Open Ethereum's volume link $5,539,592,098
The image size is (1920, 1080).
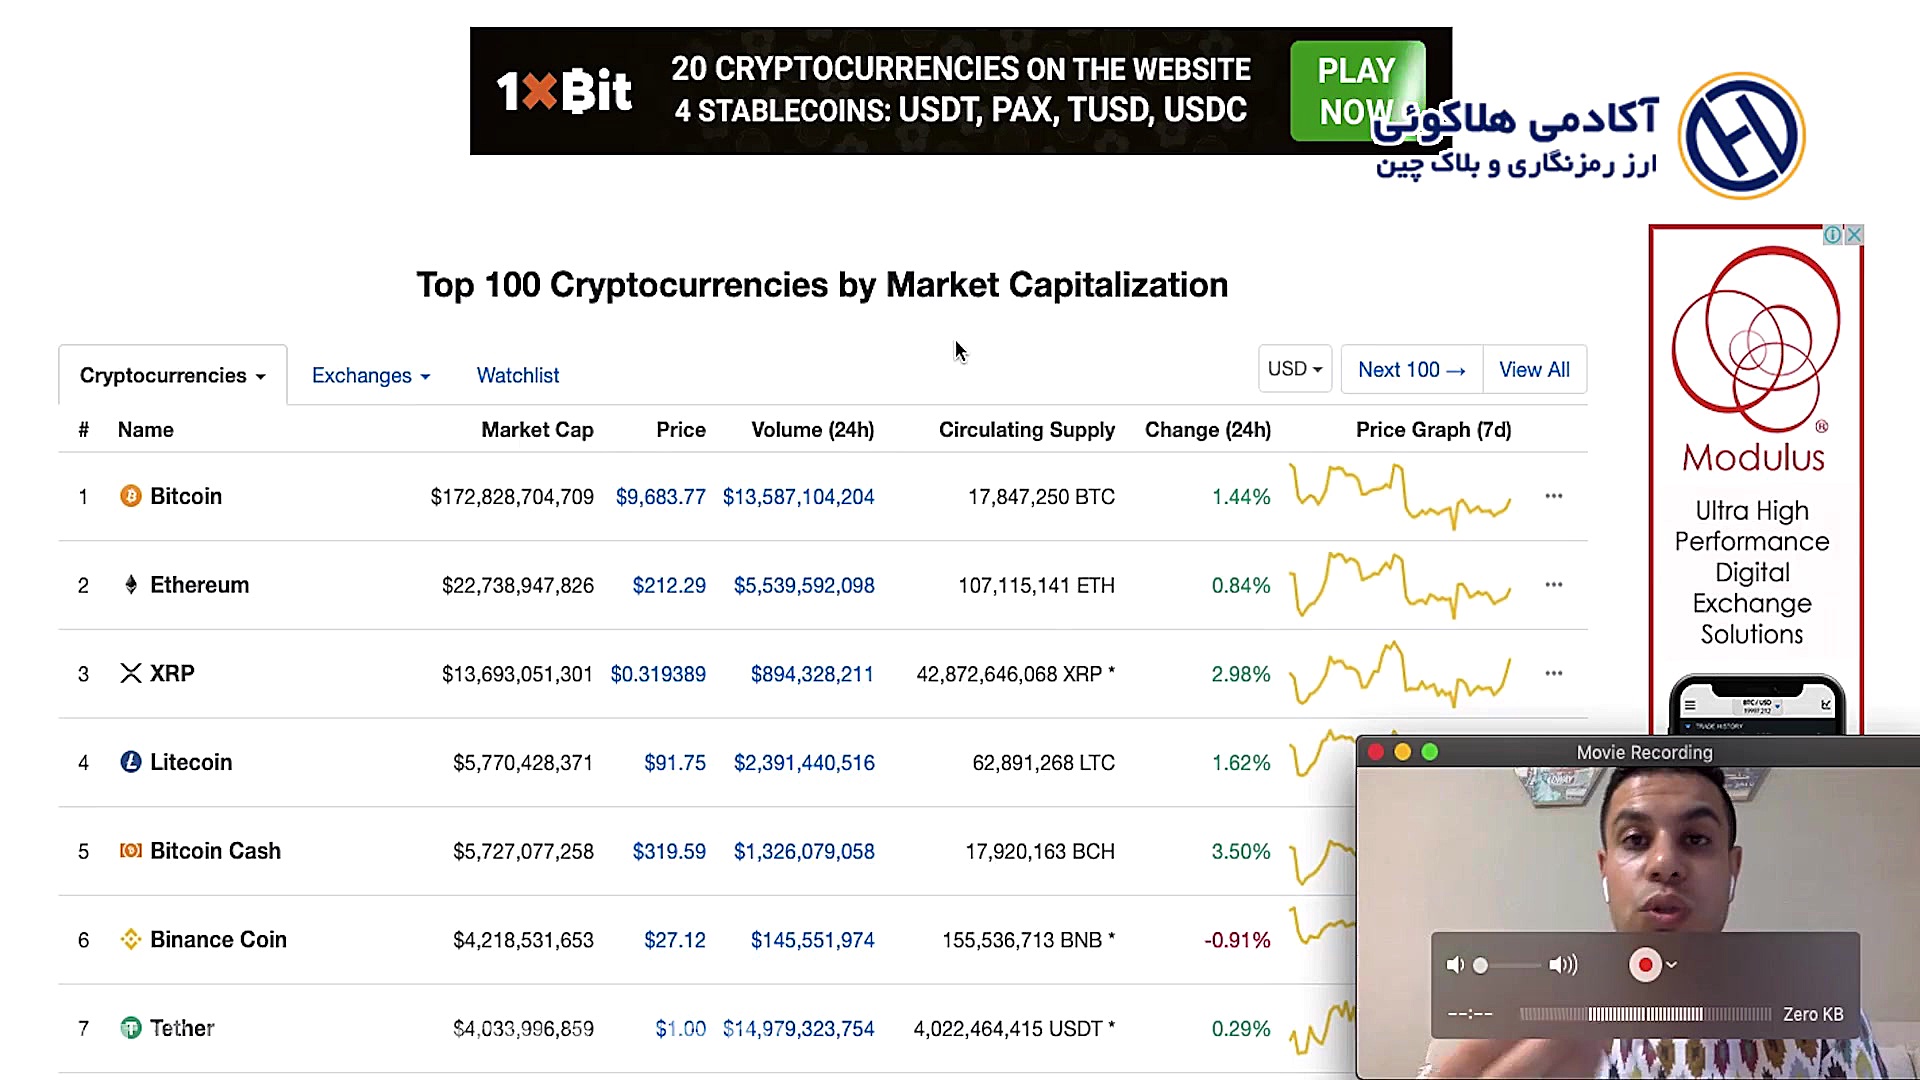pos(804,585)
